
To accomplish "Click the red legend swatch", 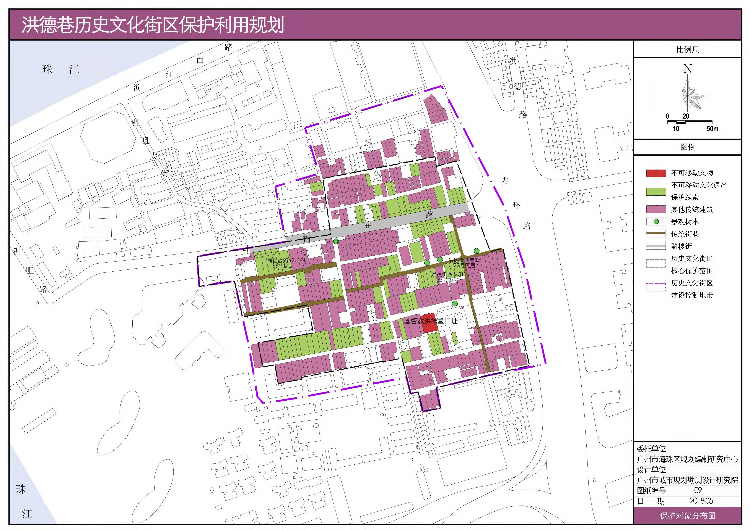I will pyautogui.click(x=656, y=173).
